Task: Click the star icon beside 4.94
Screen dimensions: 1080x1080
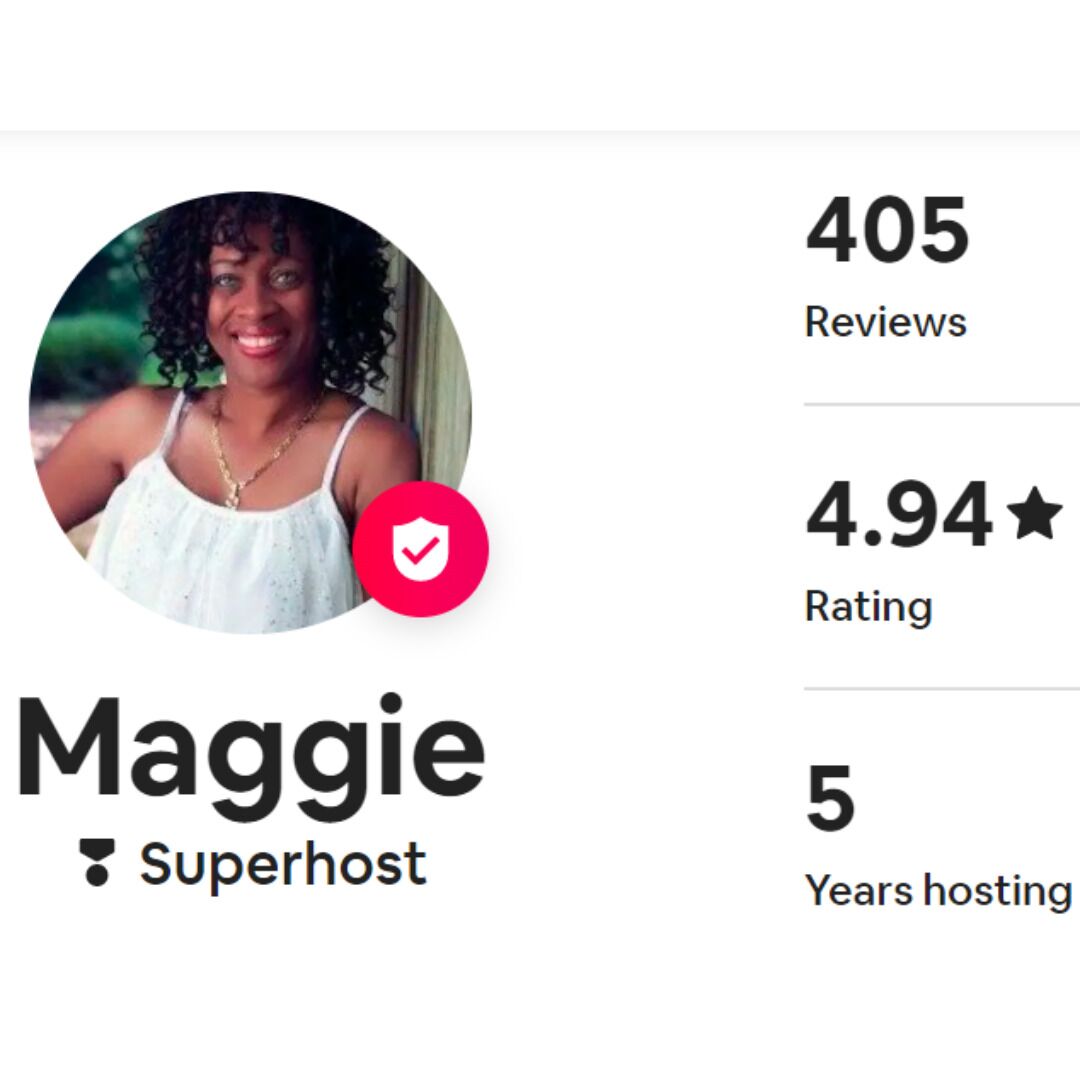Action: [x=1034, y=512]
